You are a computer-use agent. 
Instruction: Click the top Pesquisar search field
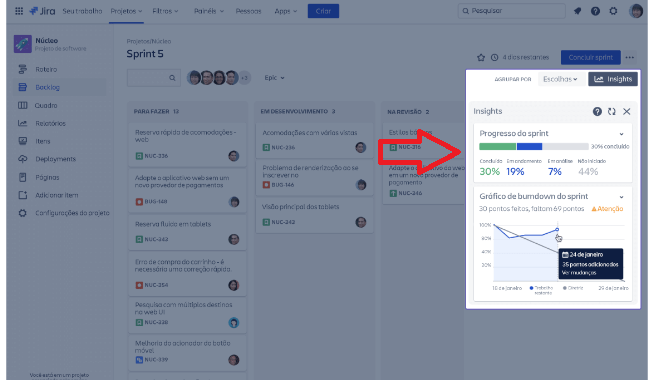(x=511, y=11)
